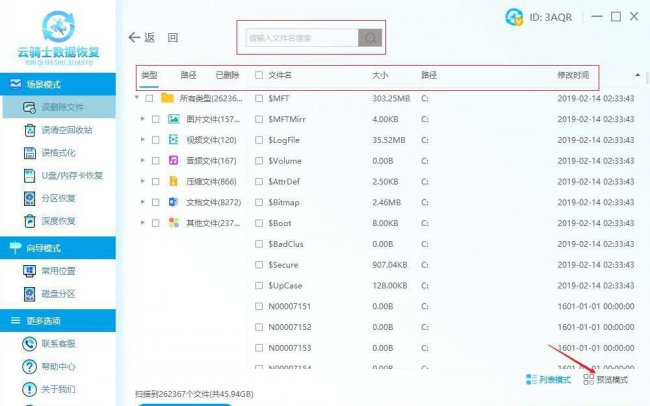Sort by the 修改时间 column header

pyautogui.click(x=573, y=75)
